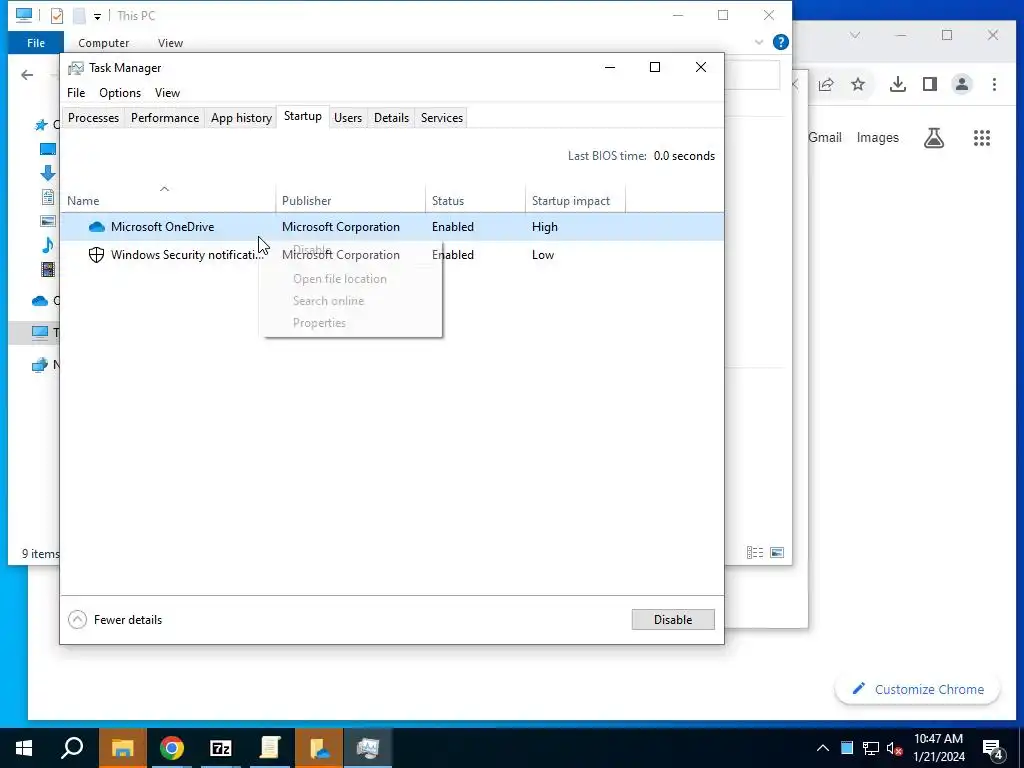Sort by Status column header
This screenshot has height=768, width=1024.
475,200
